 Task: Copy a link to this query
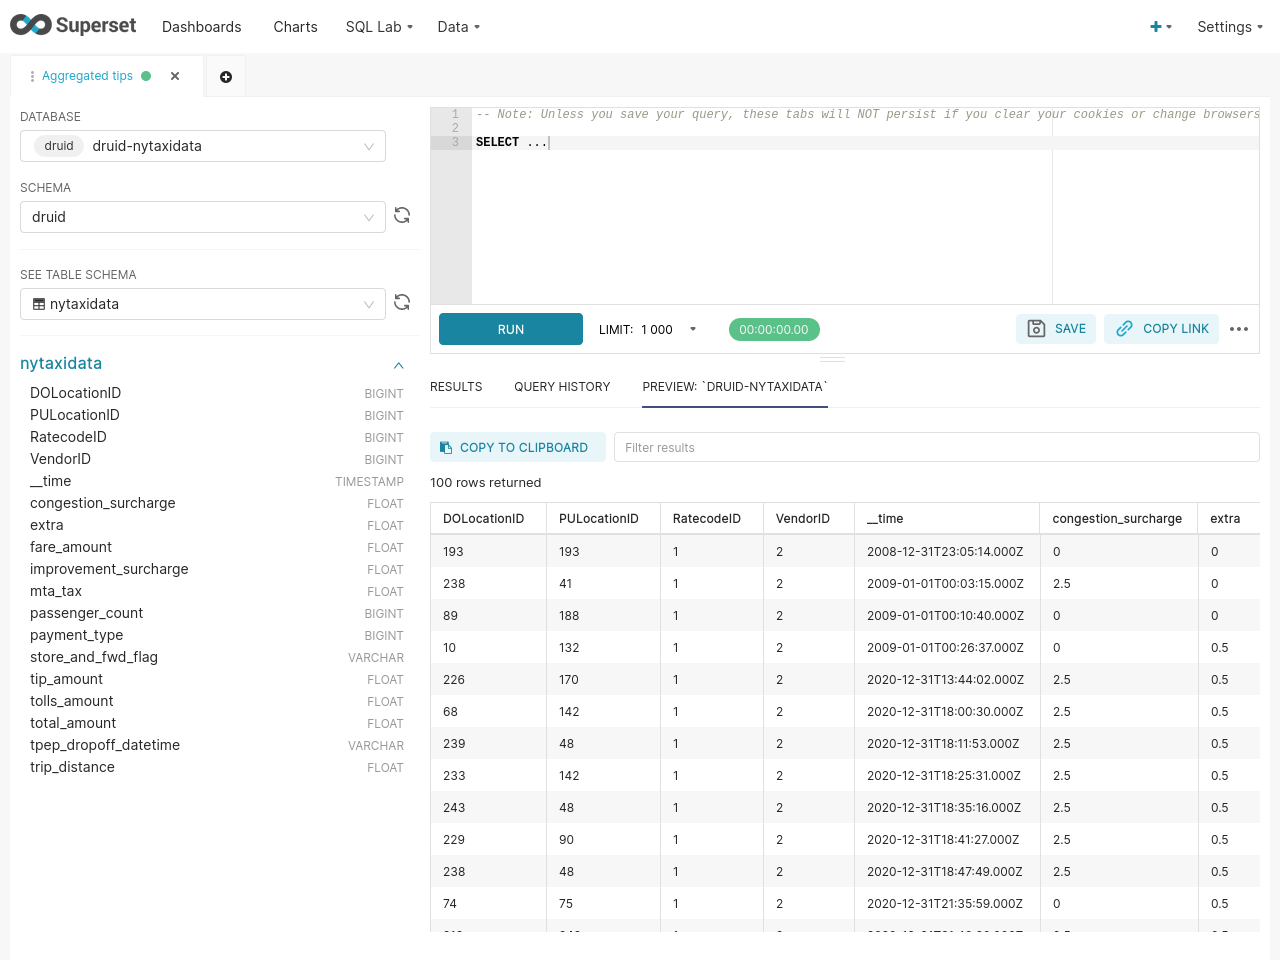pos(1161,329)
